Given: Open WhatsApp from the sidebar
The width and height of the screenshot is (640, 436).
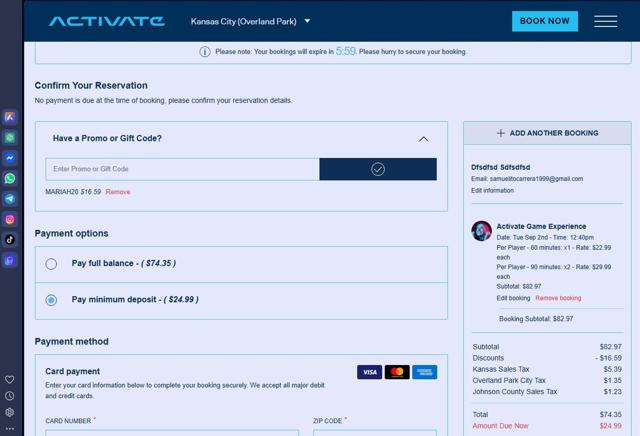Looking at the screenshot, I should (10, 178).
